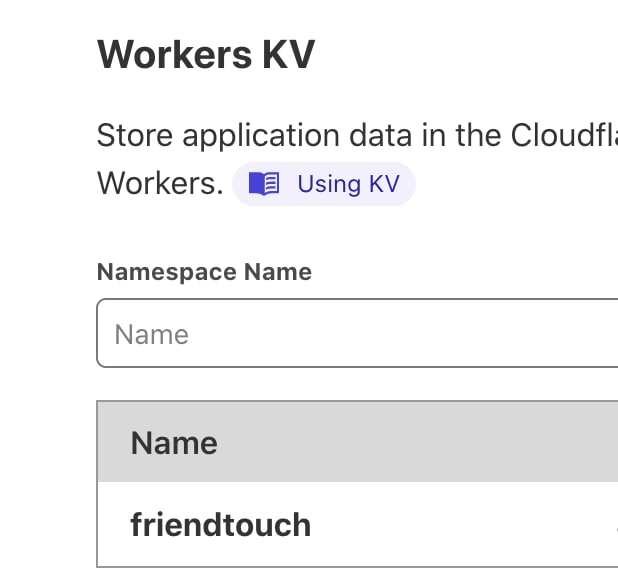618x586 pixels.
Task: Click the word Namespace in field label
Action: click(167, 272)
